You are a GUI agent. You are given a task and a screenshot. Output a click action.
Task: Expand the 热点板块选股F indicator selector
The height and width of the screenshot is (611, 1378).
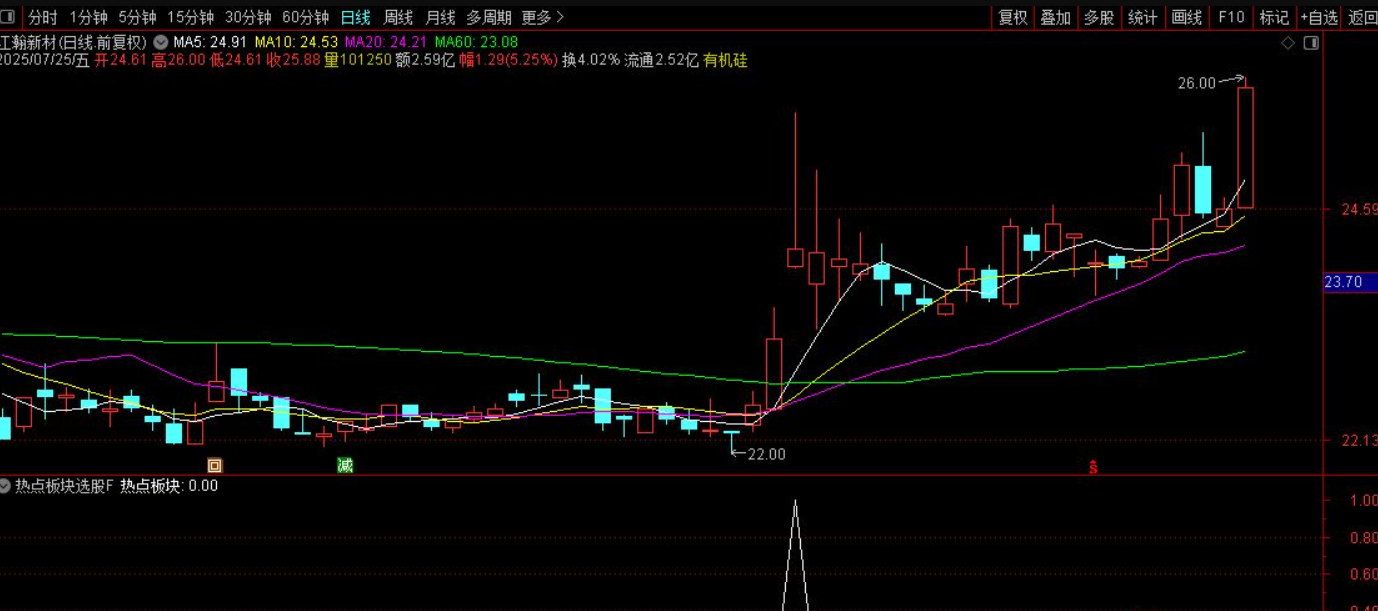click(6, 486)
